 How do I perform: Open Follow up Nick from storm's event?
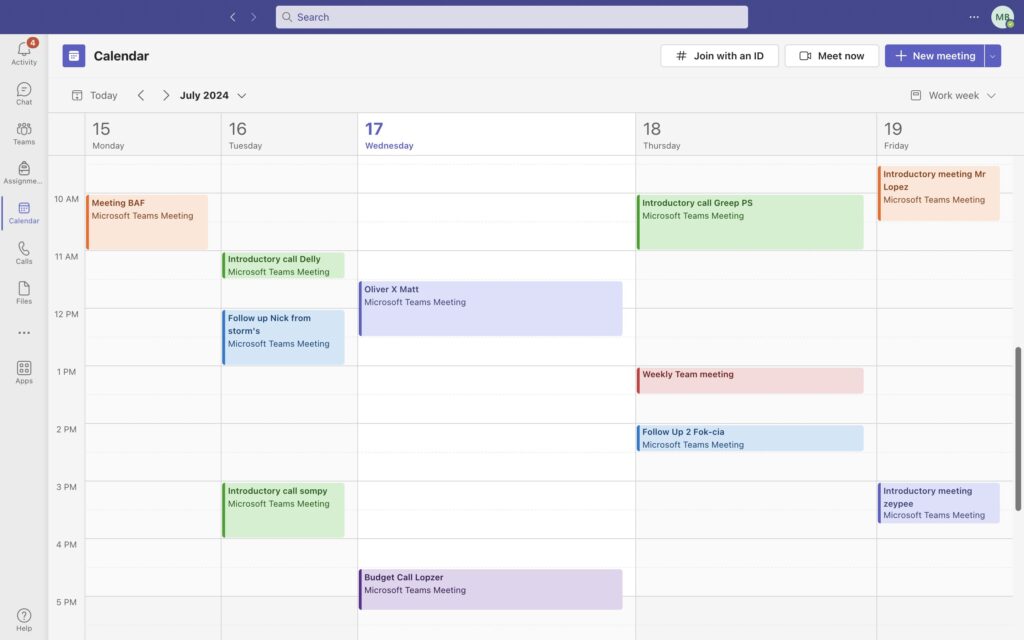[x=283, y=337]
